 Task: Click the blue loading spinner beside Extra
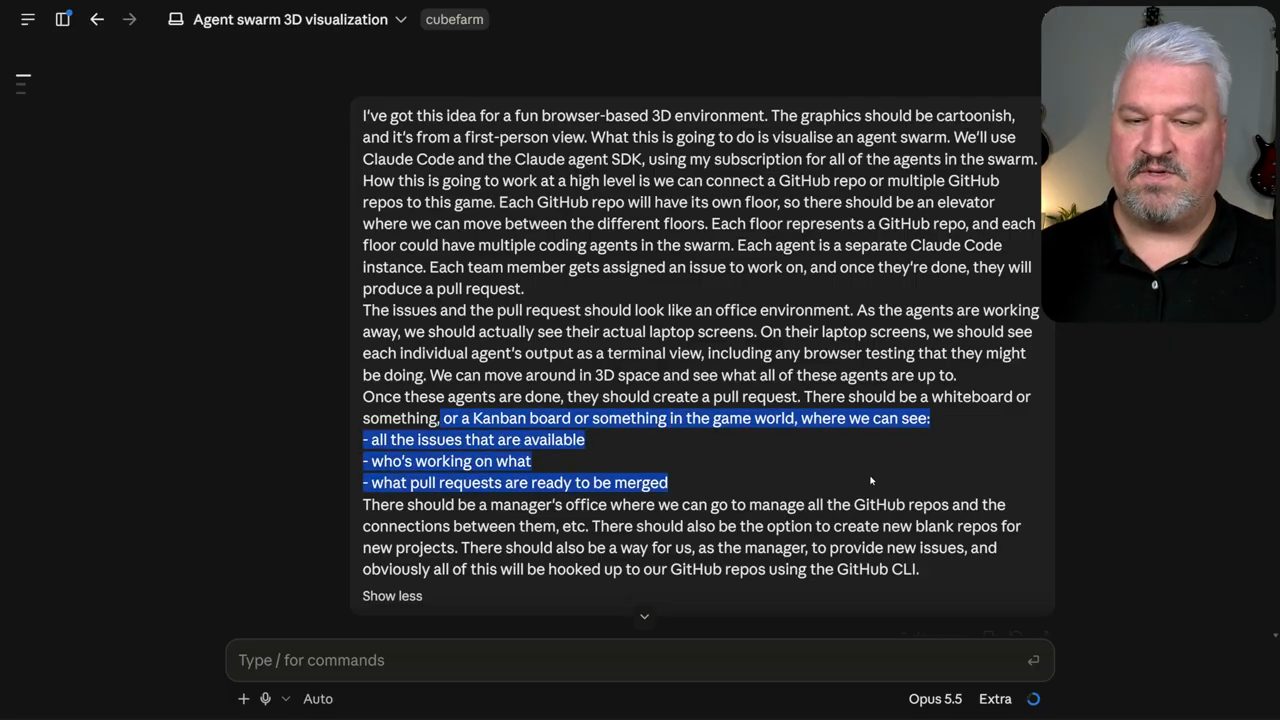click(1033, 699)
